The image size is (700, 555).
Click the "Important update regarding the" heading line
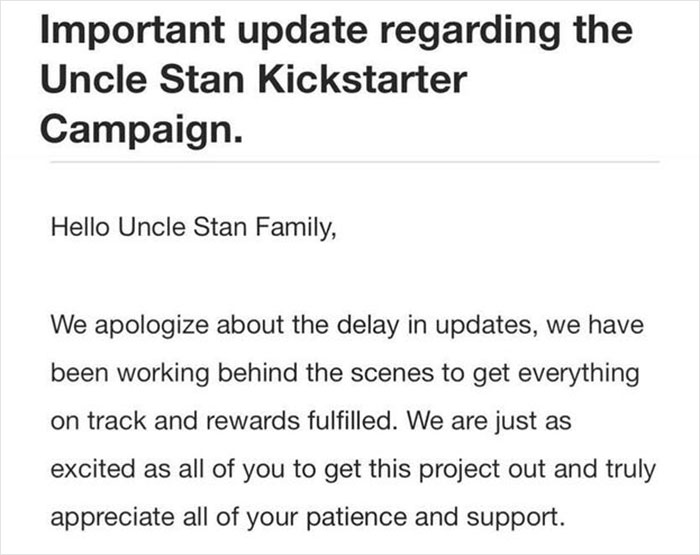(336, 32)
